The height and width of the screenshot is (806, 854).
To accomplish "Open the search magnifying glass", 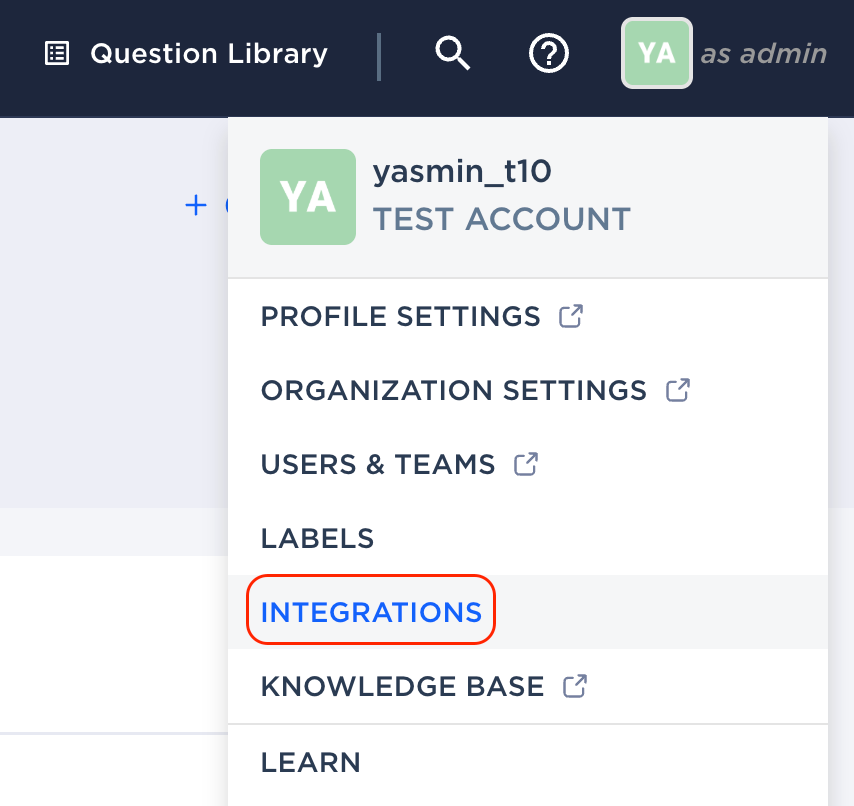I will coord(452,54).
